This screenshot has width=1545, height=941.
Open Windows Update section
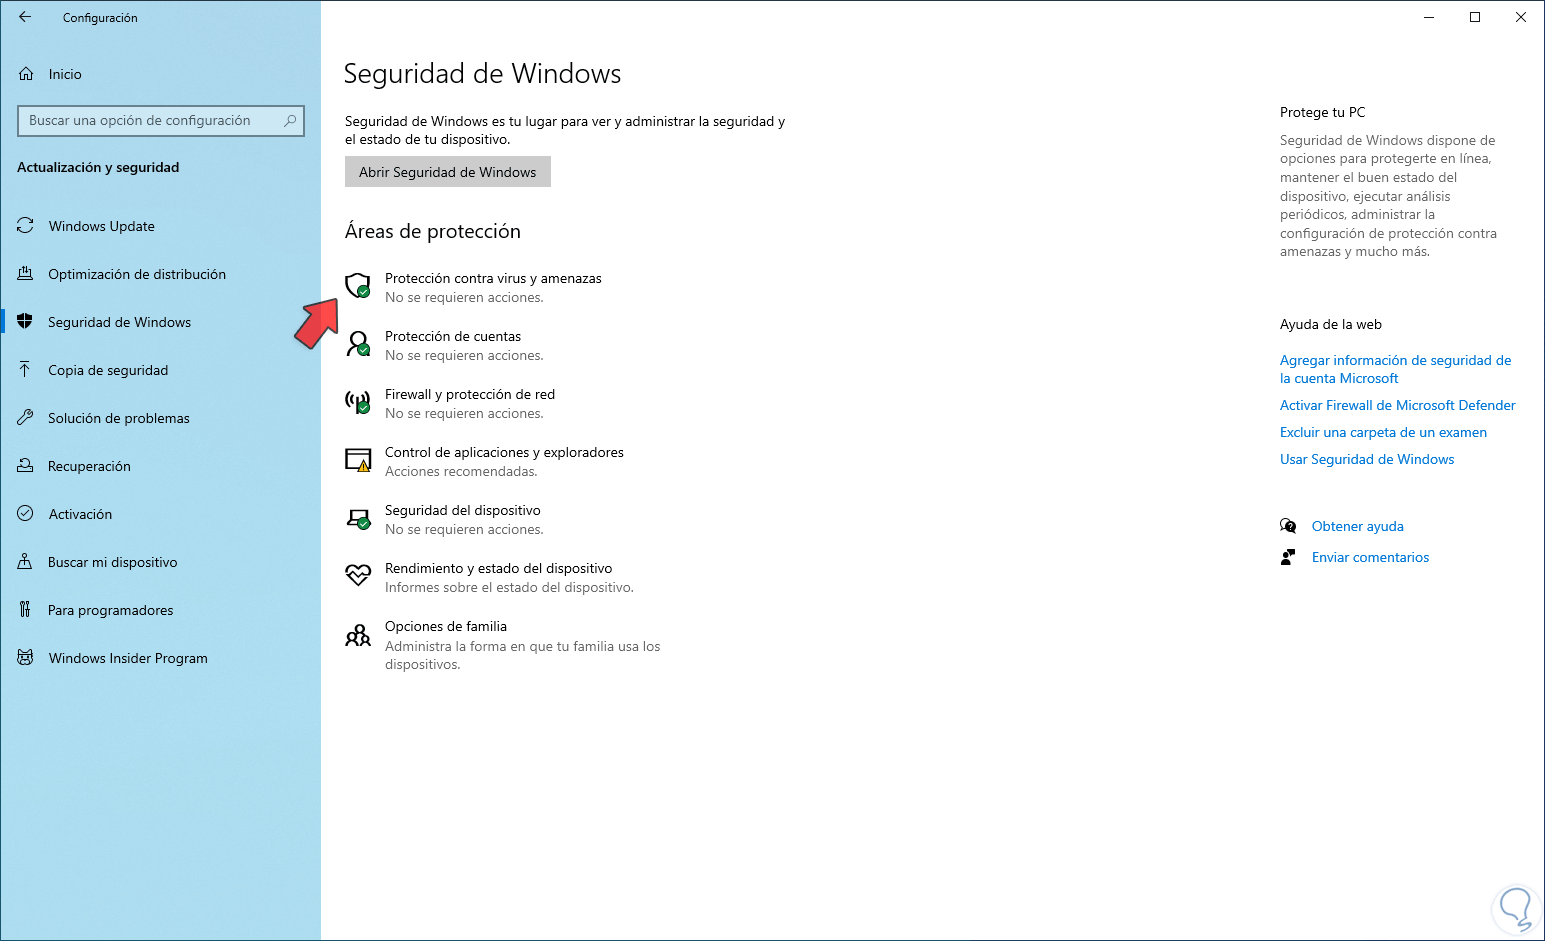tap(101, 226)
